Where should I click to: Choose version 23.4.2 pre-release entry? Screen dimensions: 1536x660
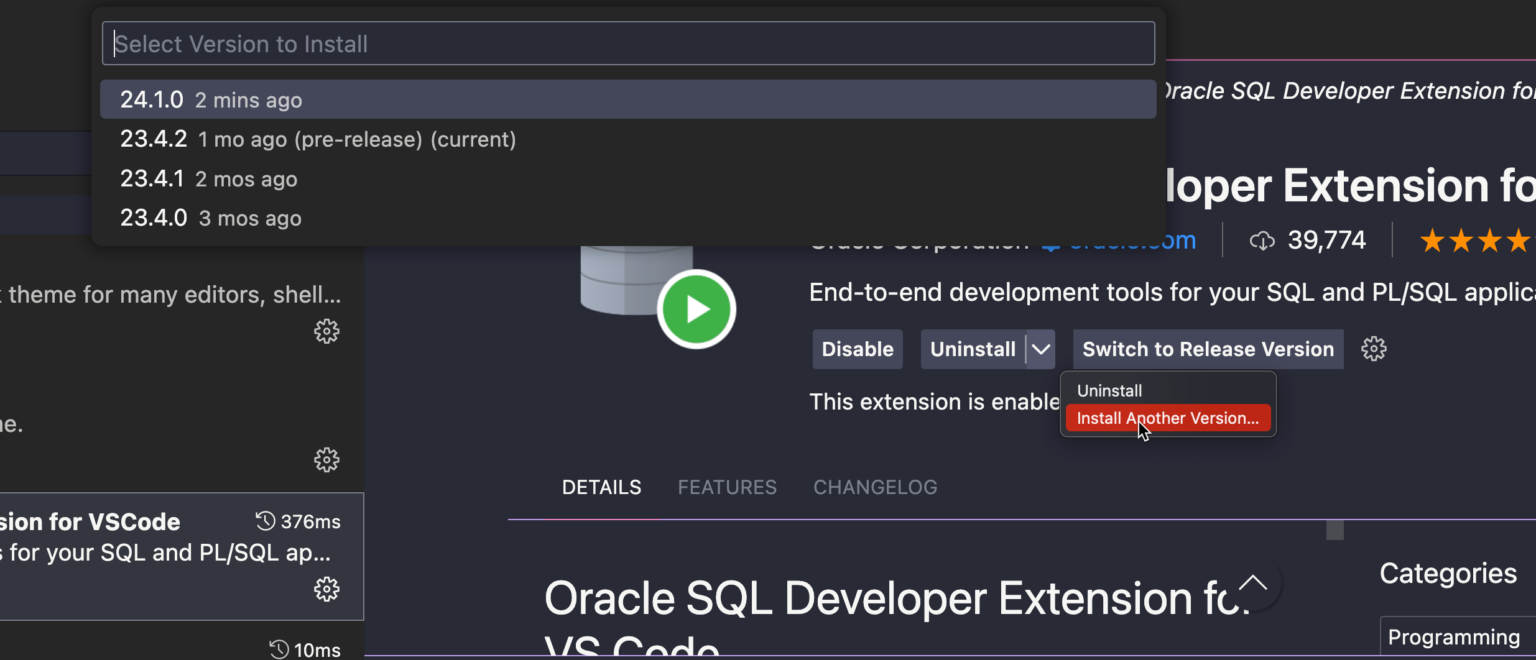[x=628, y=139]
